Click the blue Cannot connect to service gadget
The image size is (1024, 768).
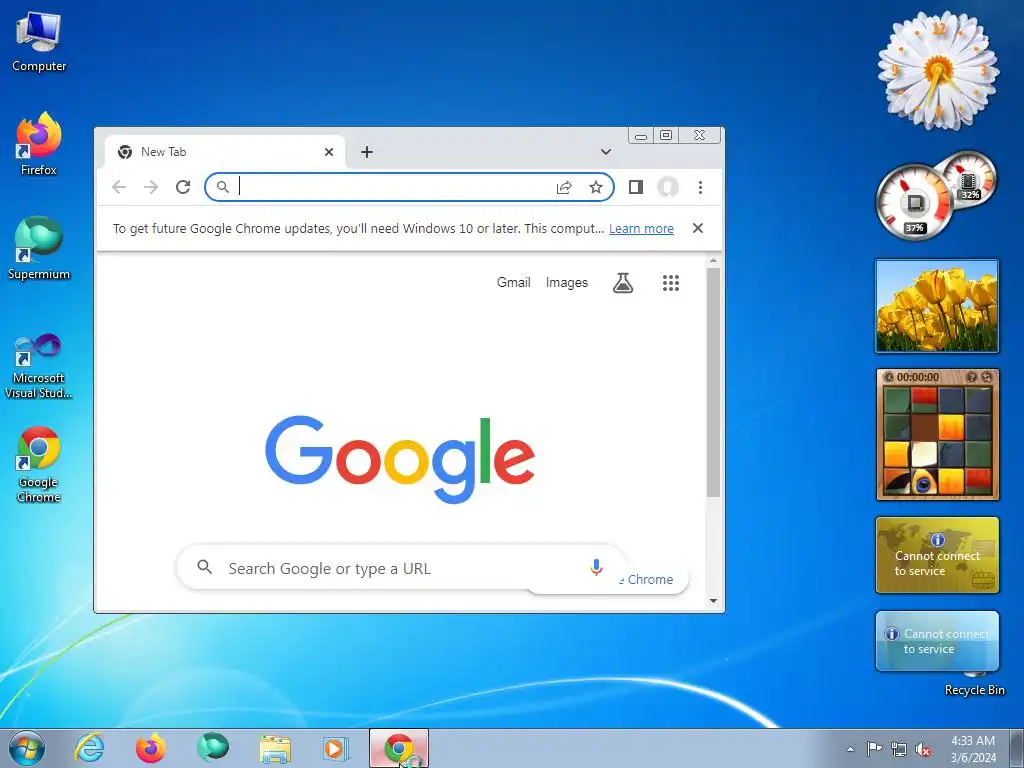(937, 641)
